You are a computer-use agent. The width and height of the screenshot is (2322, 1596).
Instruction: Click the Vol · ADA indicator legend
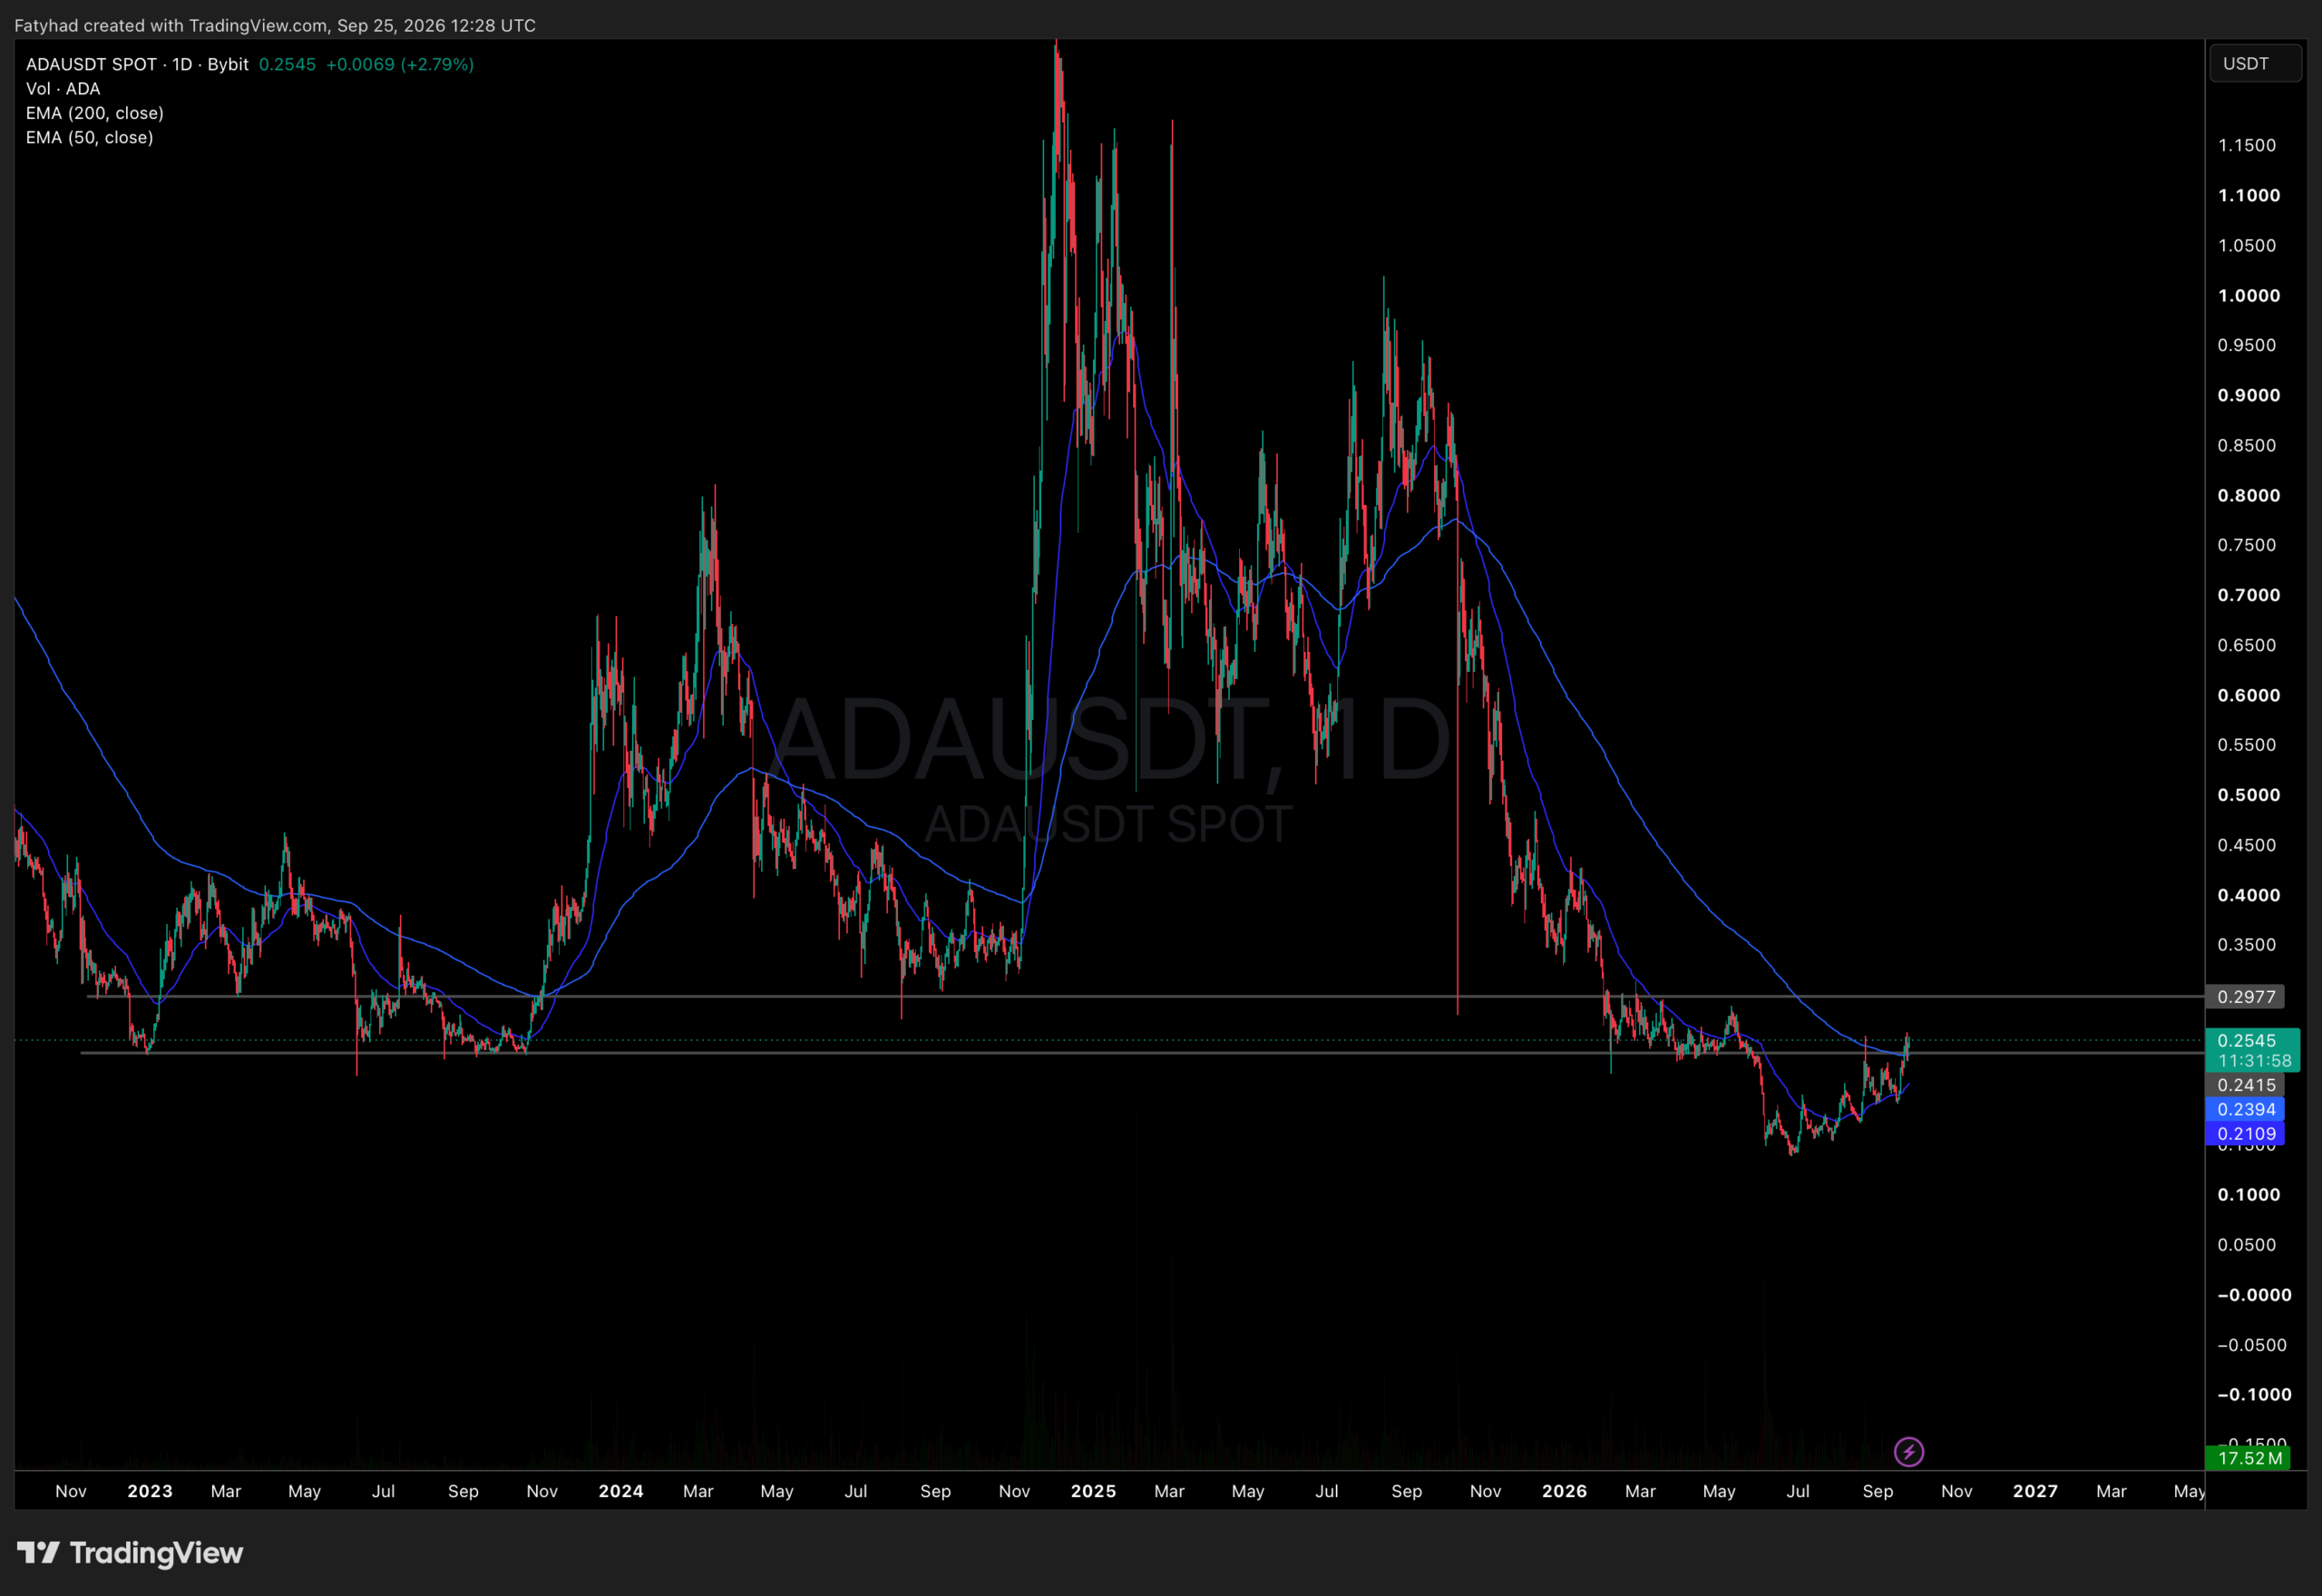click(63, 89)
